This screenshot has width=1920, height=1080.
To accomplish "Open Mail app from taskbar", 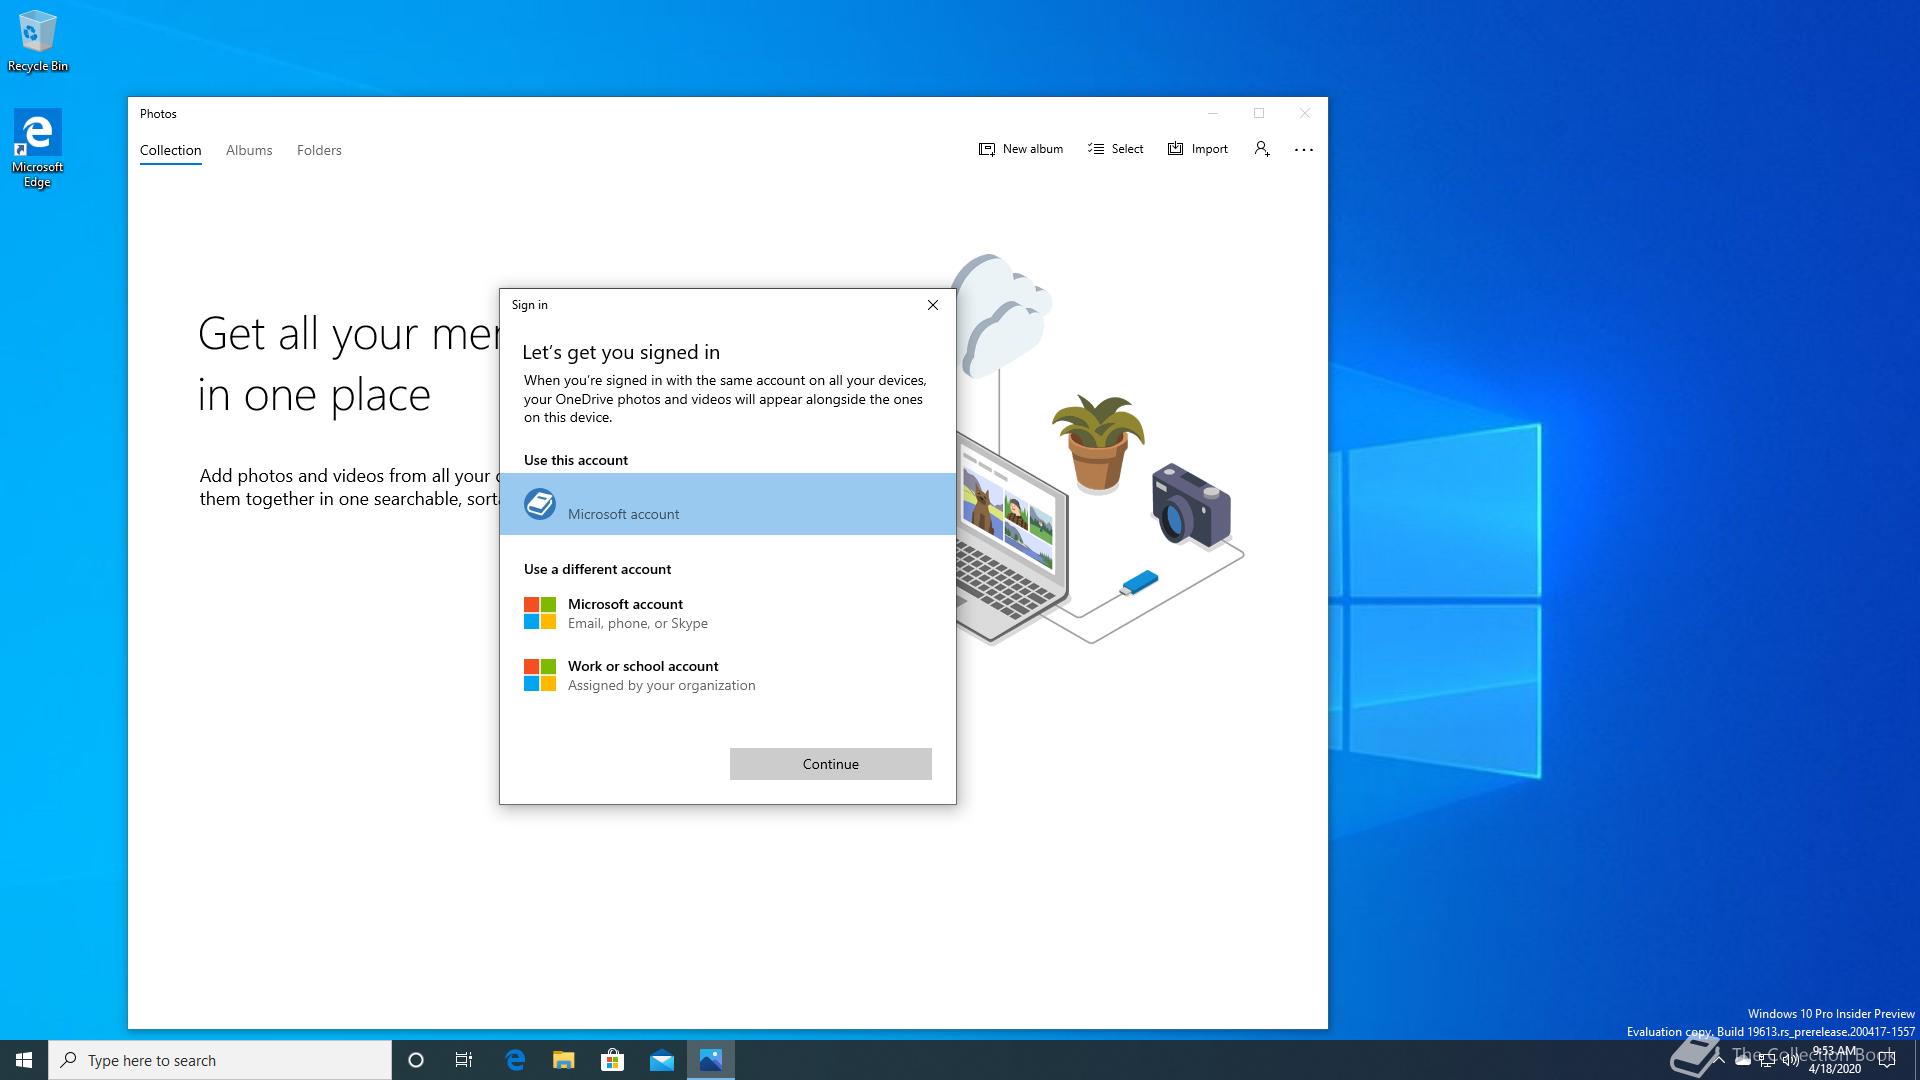I will tap(662, 1060).
